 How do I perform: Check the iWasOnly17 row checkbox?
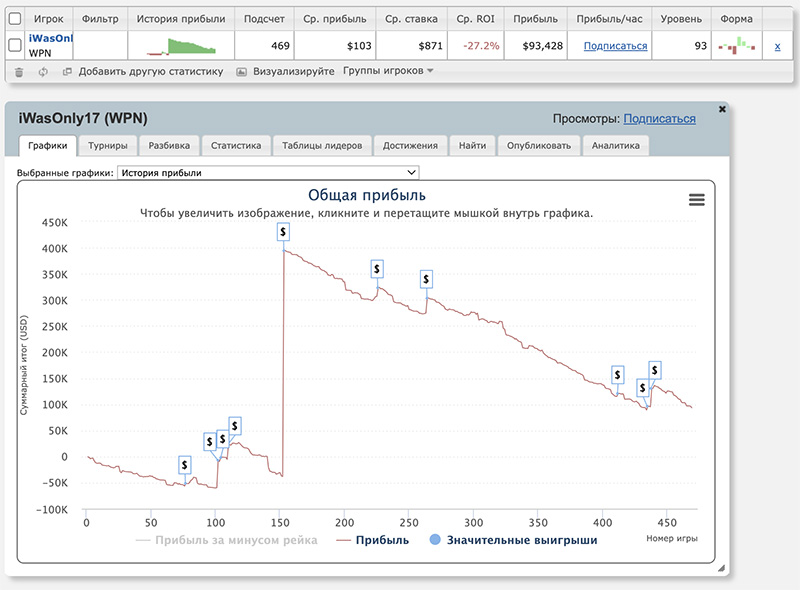(14, 46)
